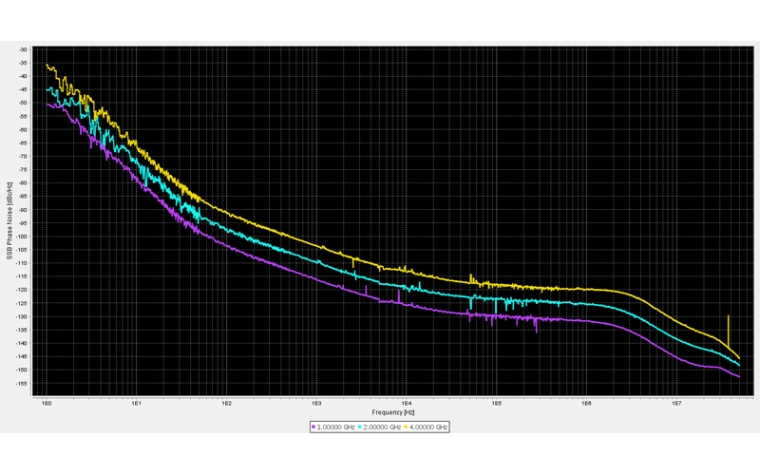Click the -100 label on the Y axis
Screen dimensions: 760x475
click(23, 236)
